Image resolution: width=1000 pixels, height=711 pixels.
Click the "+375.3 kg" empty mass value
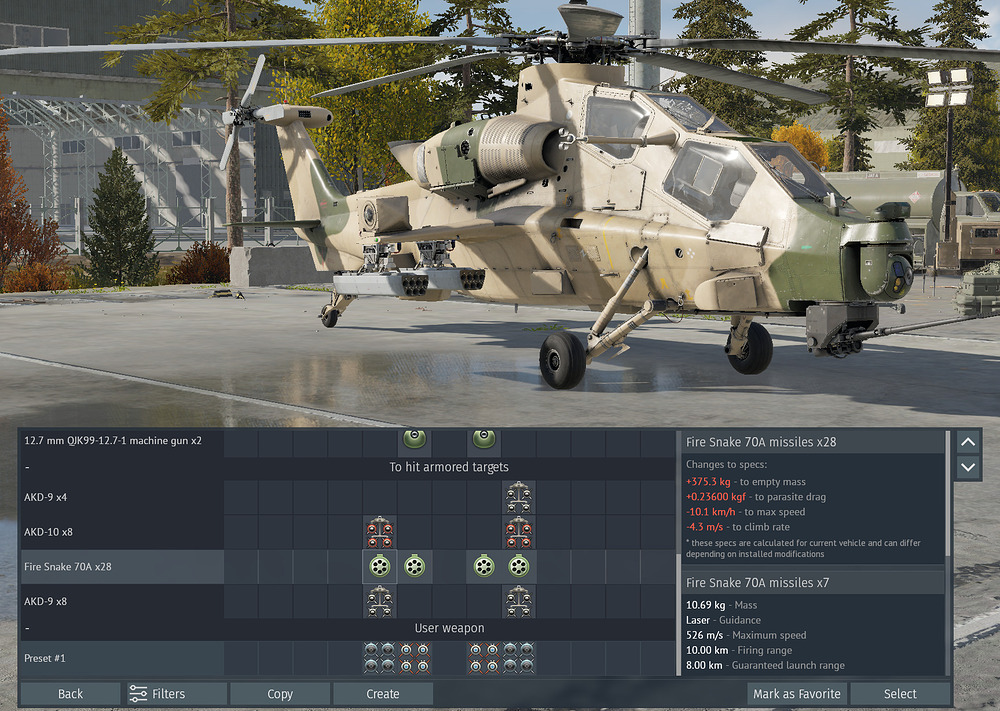pos(708,482)
